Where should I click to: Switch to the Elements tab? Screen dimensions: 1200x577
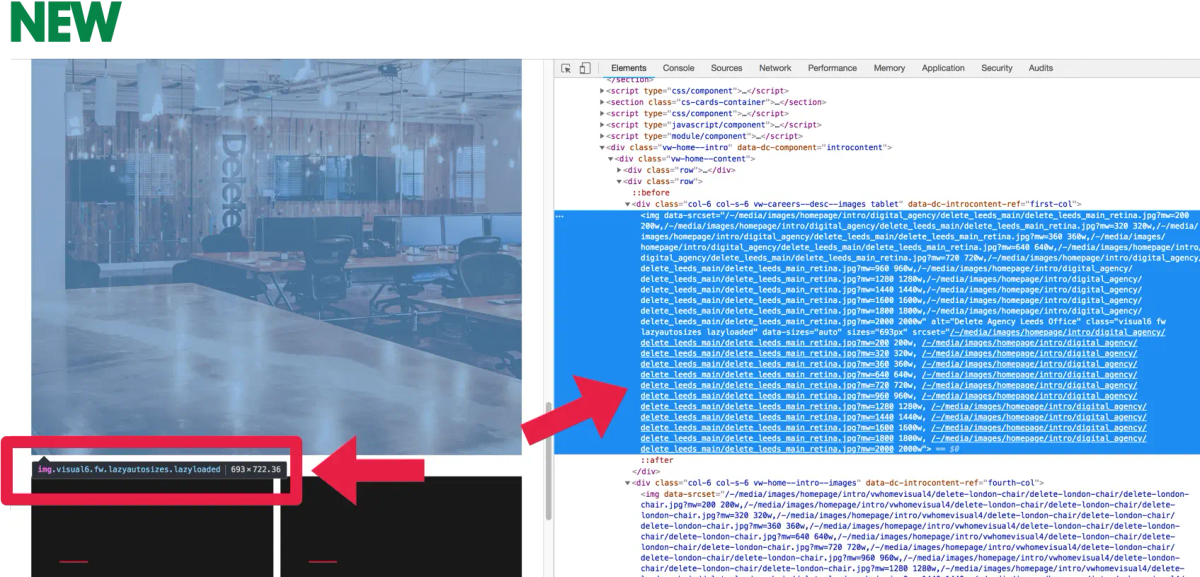[x=629, y=68]
